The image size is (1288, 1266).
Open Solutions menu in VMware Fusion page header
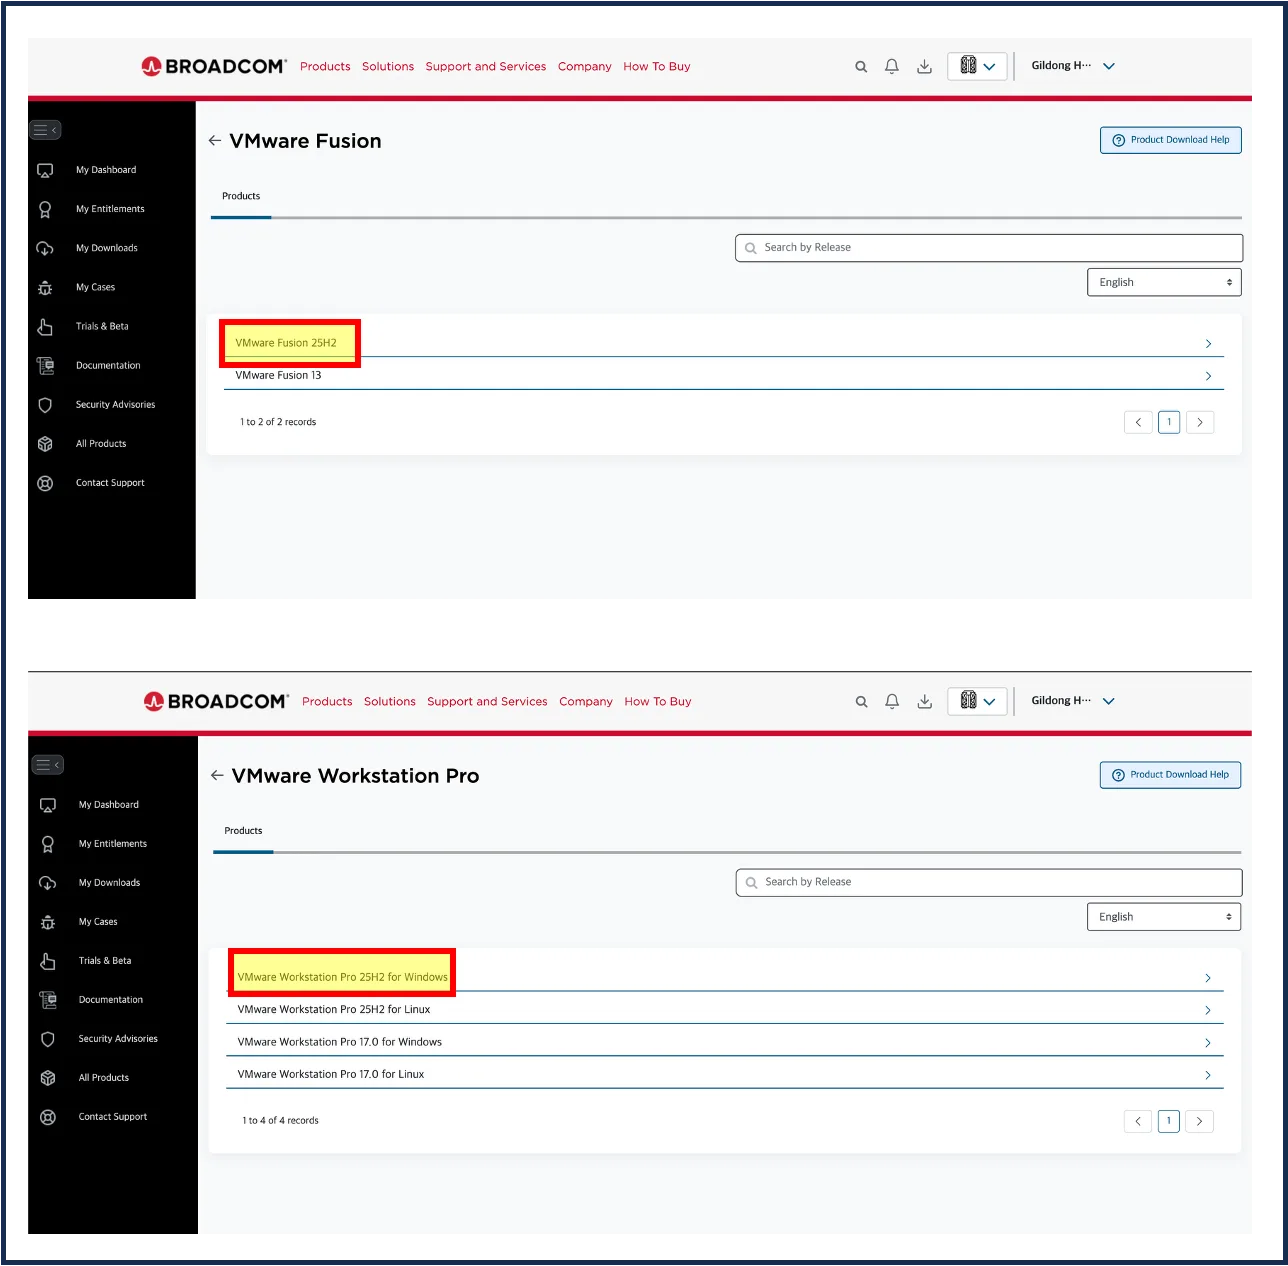click(x=388, y=67)
